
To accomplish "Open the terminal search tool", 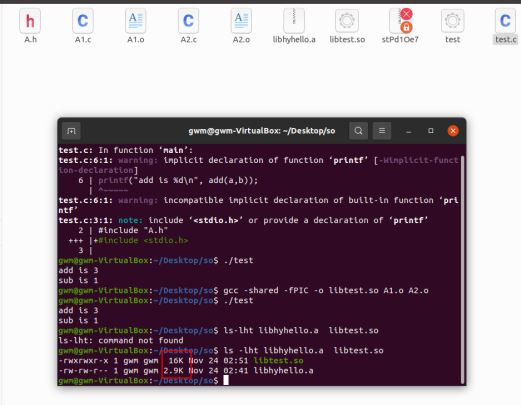I will point(358,131).
